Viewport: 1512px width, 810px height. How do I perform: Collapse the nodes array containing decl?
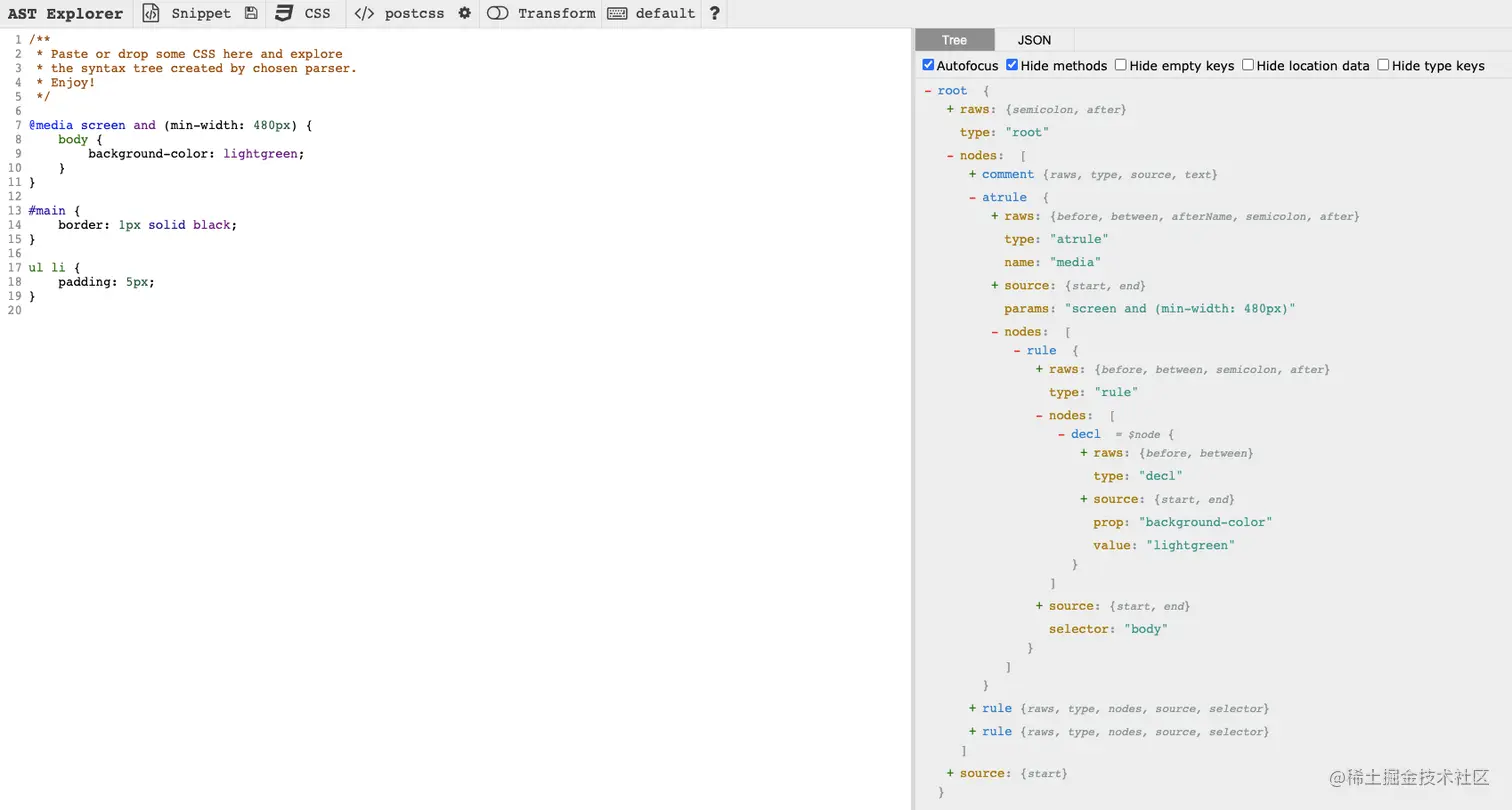click(1039, 415)
